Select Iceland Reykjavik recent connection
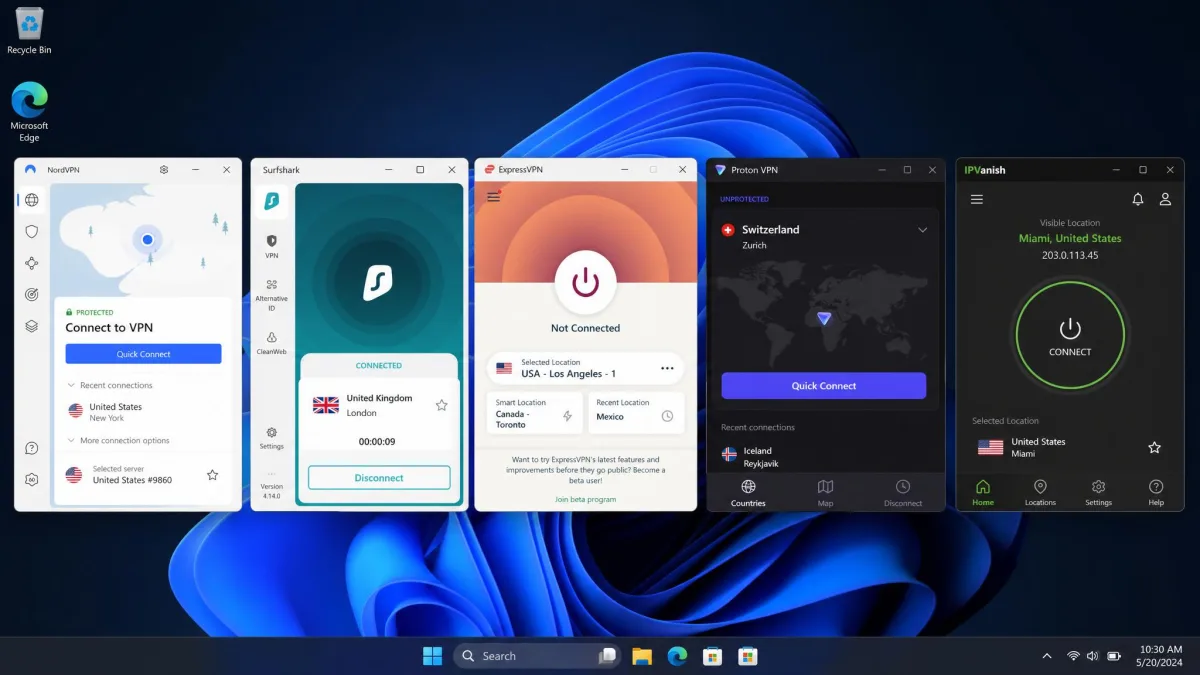Viewport: 1200px width, 675px height. tap(824, 457)
